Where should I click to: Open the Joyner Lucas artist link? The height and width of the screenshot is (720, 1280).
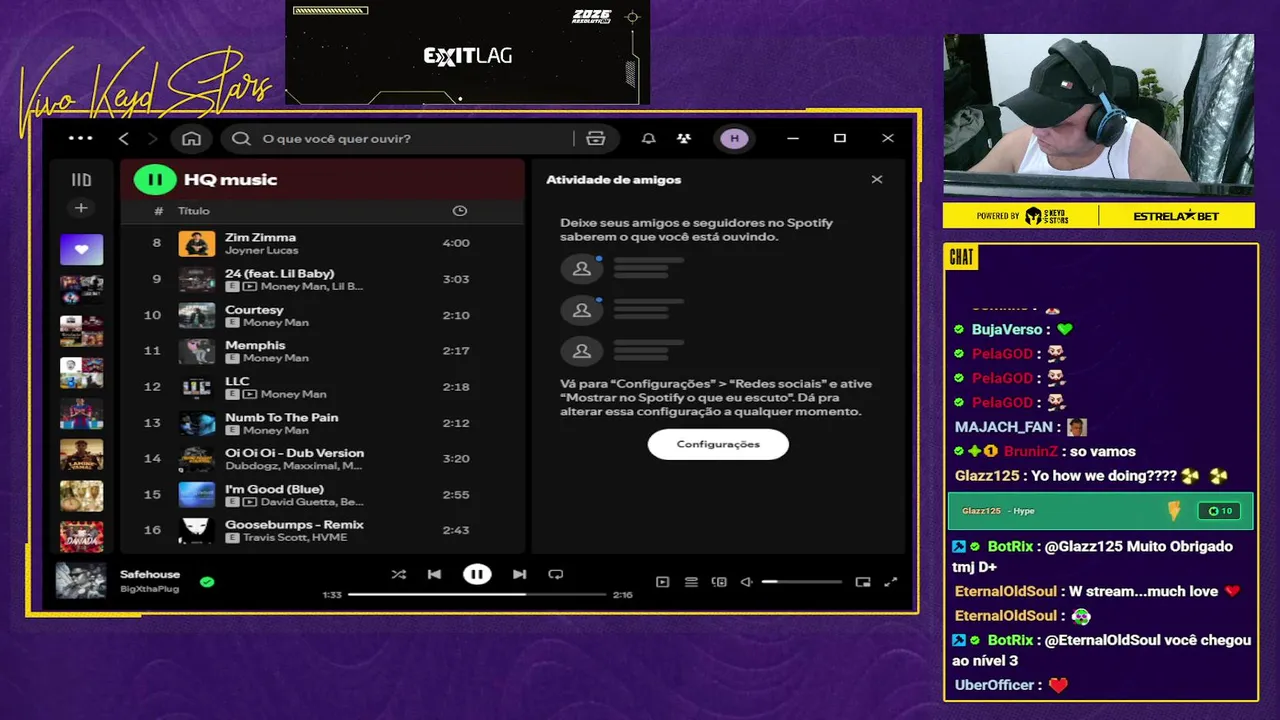click(x=261, y=250)
